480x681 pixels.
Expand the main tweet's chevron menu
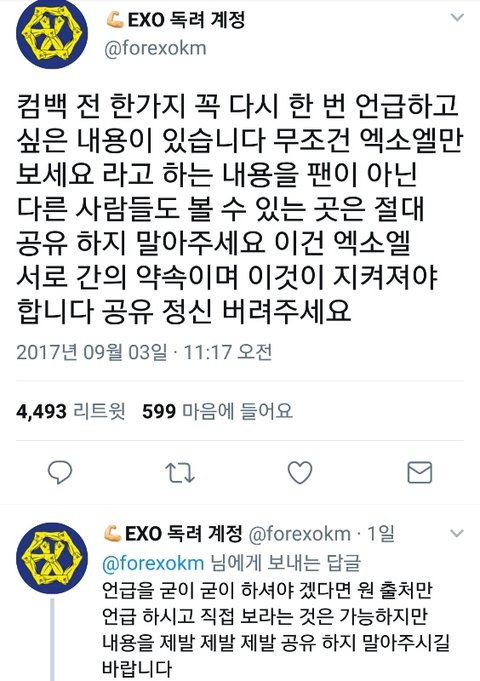point(457,17)
